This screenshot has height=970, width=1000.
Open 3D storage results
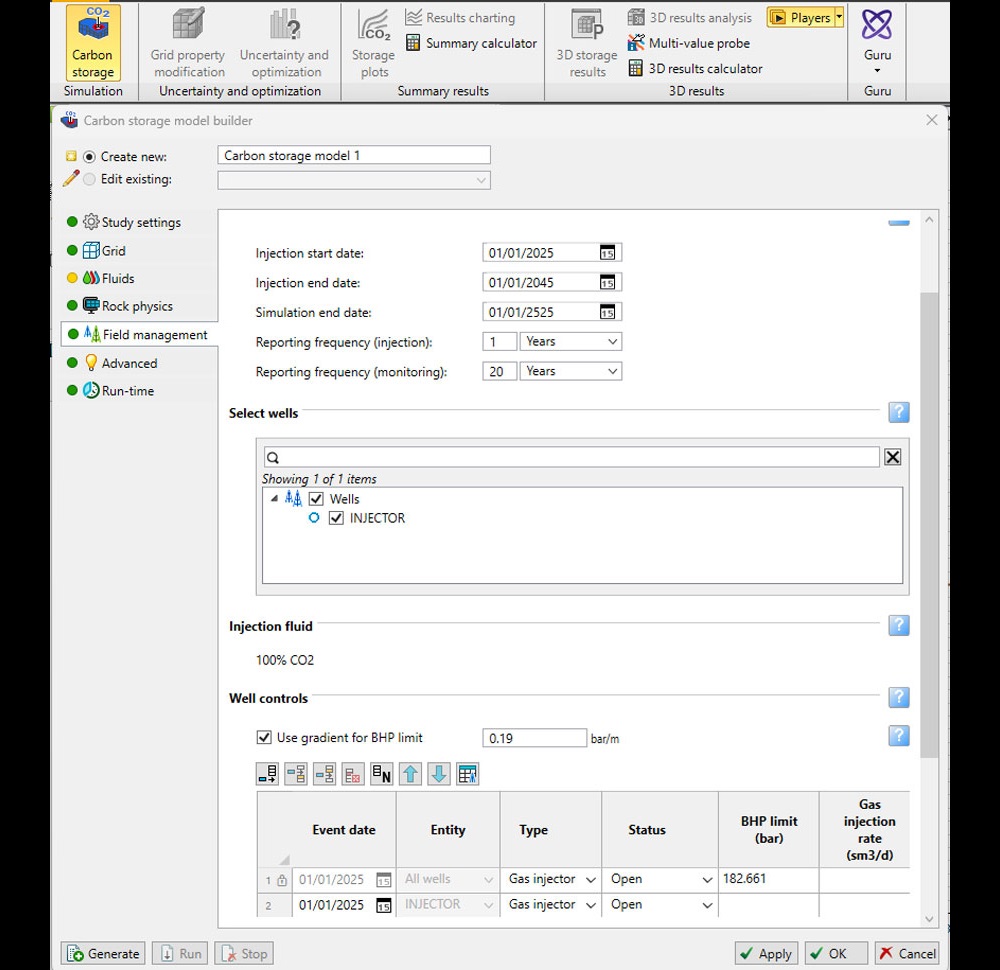587,43
